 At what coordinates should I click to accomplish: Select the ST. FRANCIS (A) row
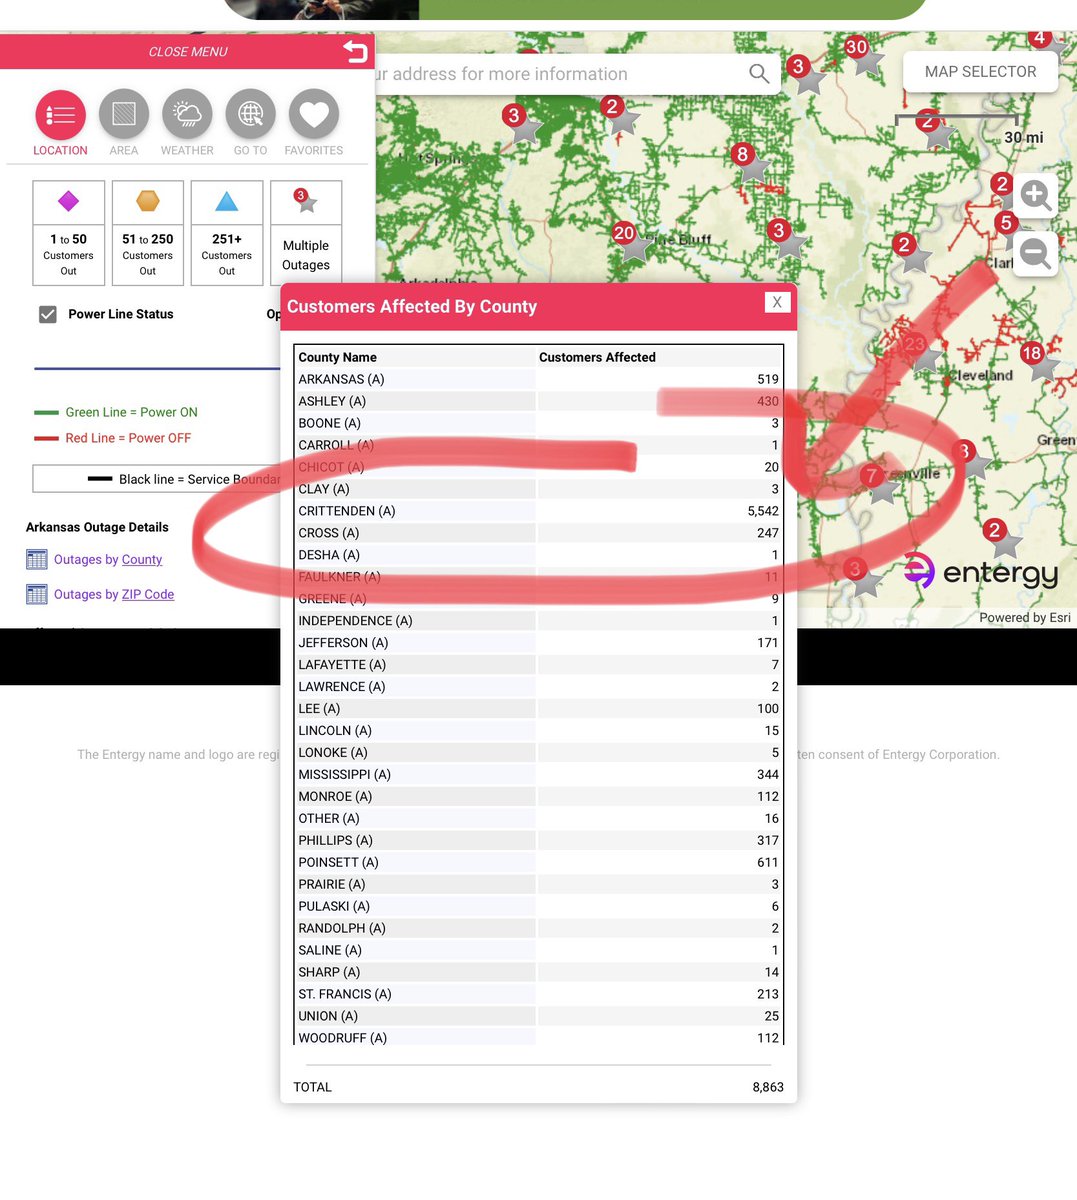539,994
